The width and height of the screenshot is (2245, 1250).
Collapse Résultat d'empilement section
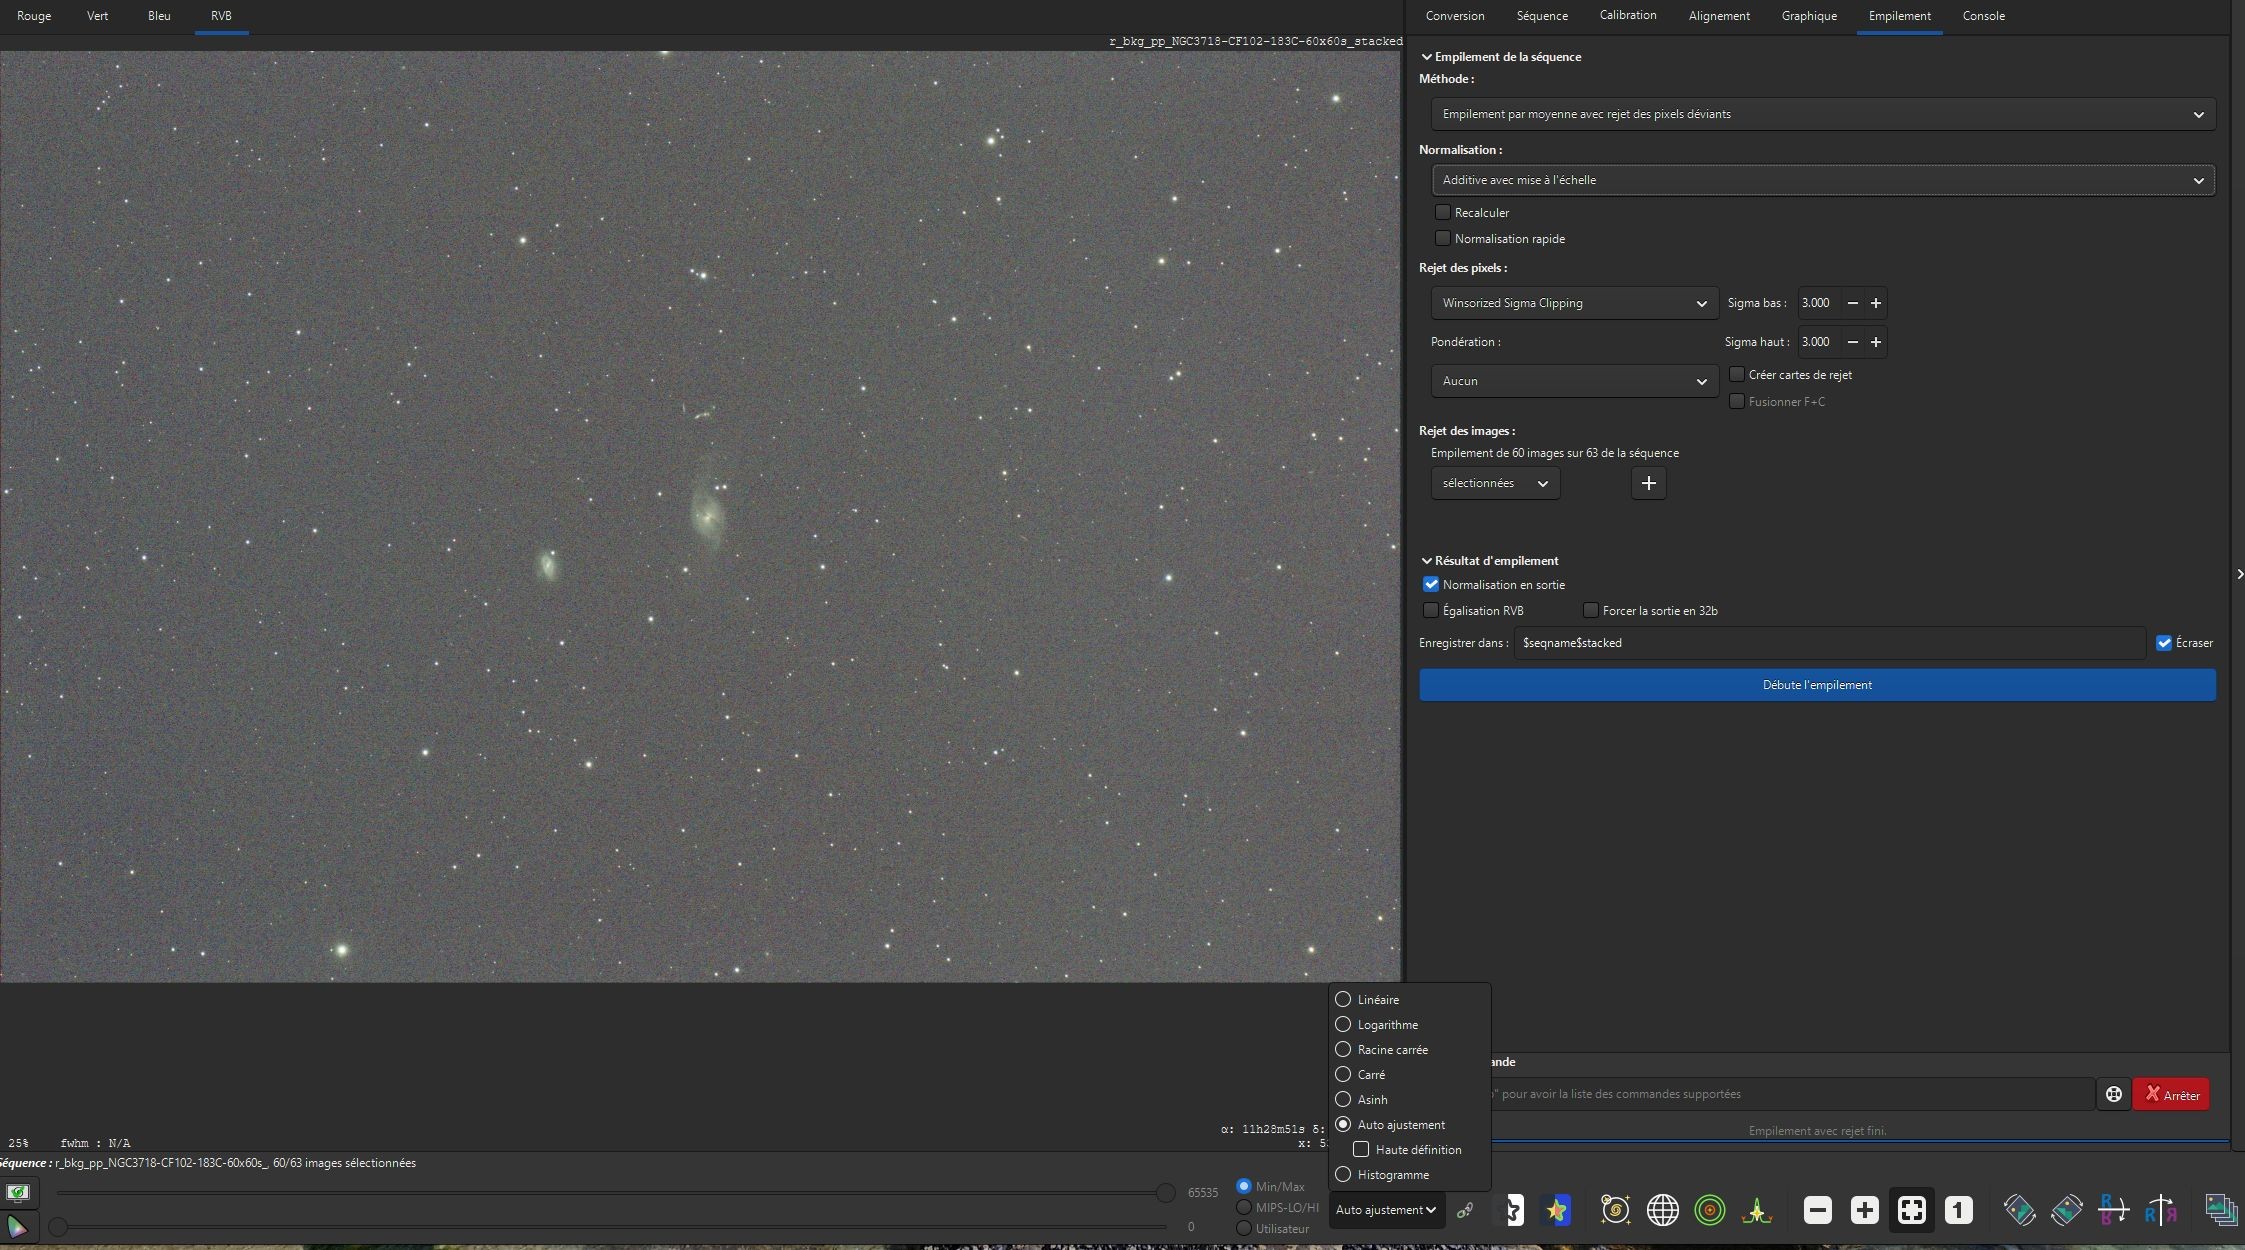pos(1427,561)
